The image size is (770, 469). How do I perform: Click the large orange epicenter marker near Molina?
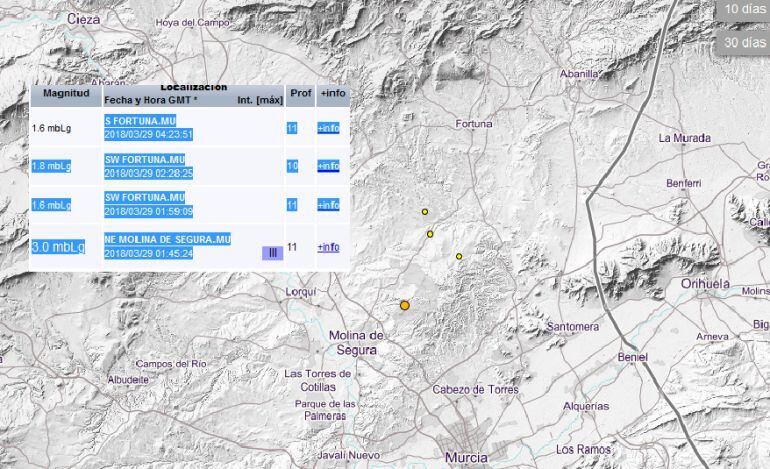click(405, 305)
